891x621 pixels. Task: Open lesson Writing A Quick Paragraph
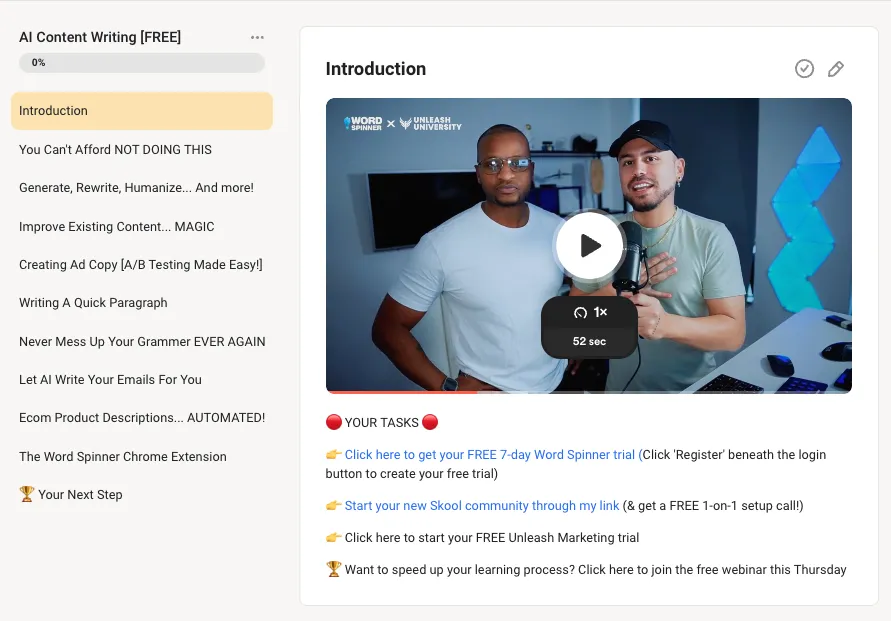click(x=93, y=303)
